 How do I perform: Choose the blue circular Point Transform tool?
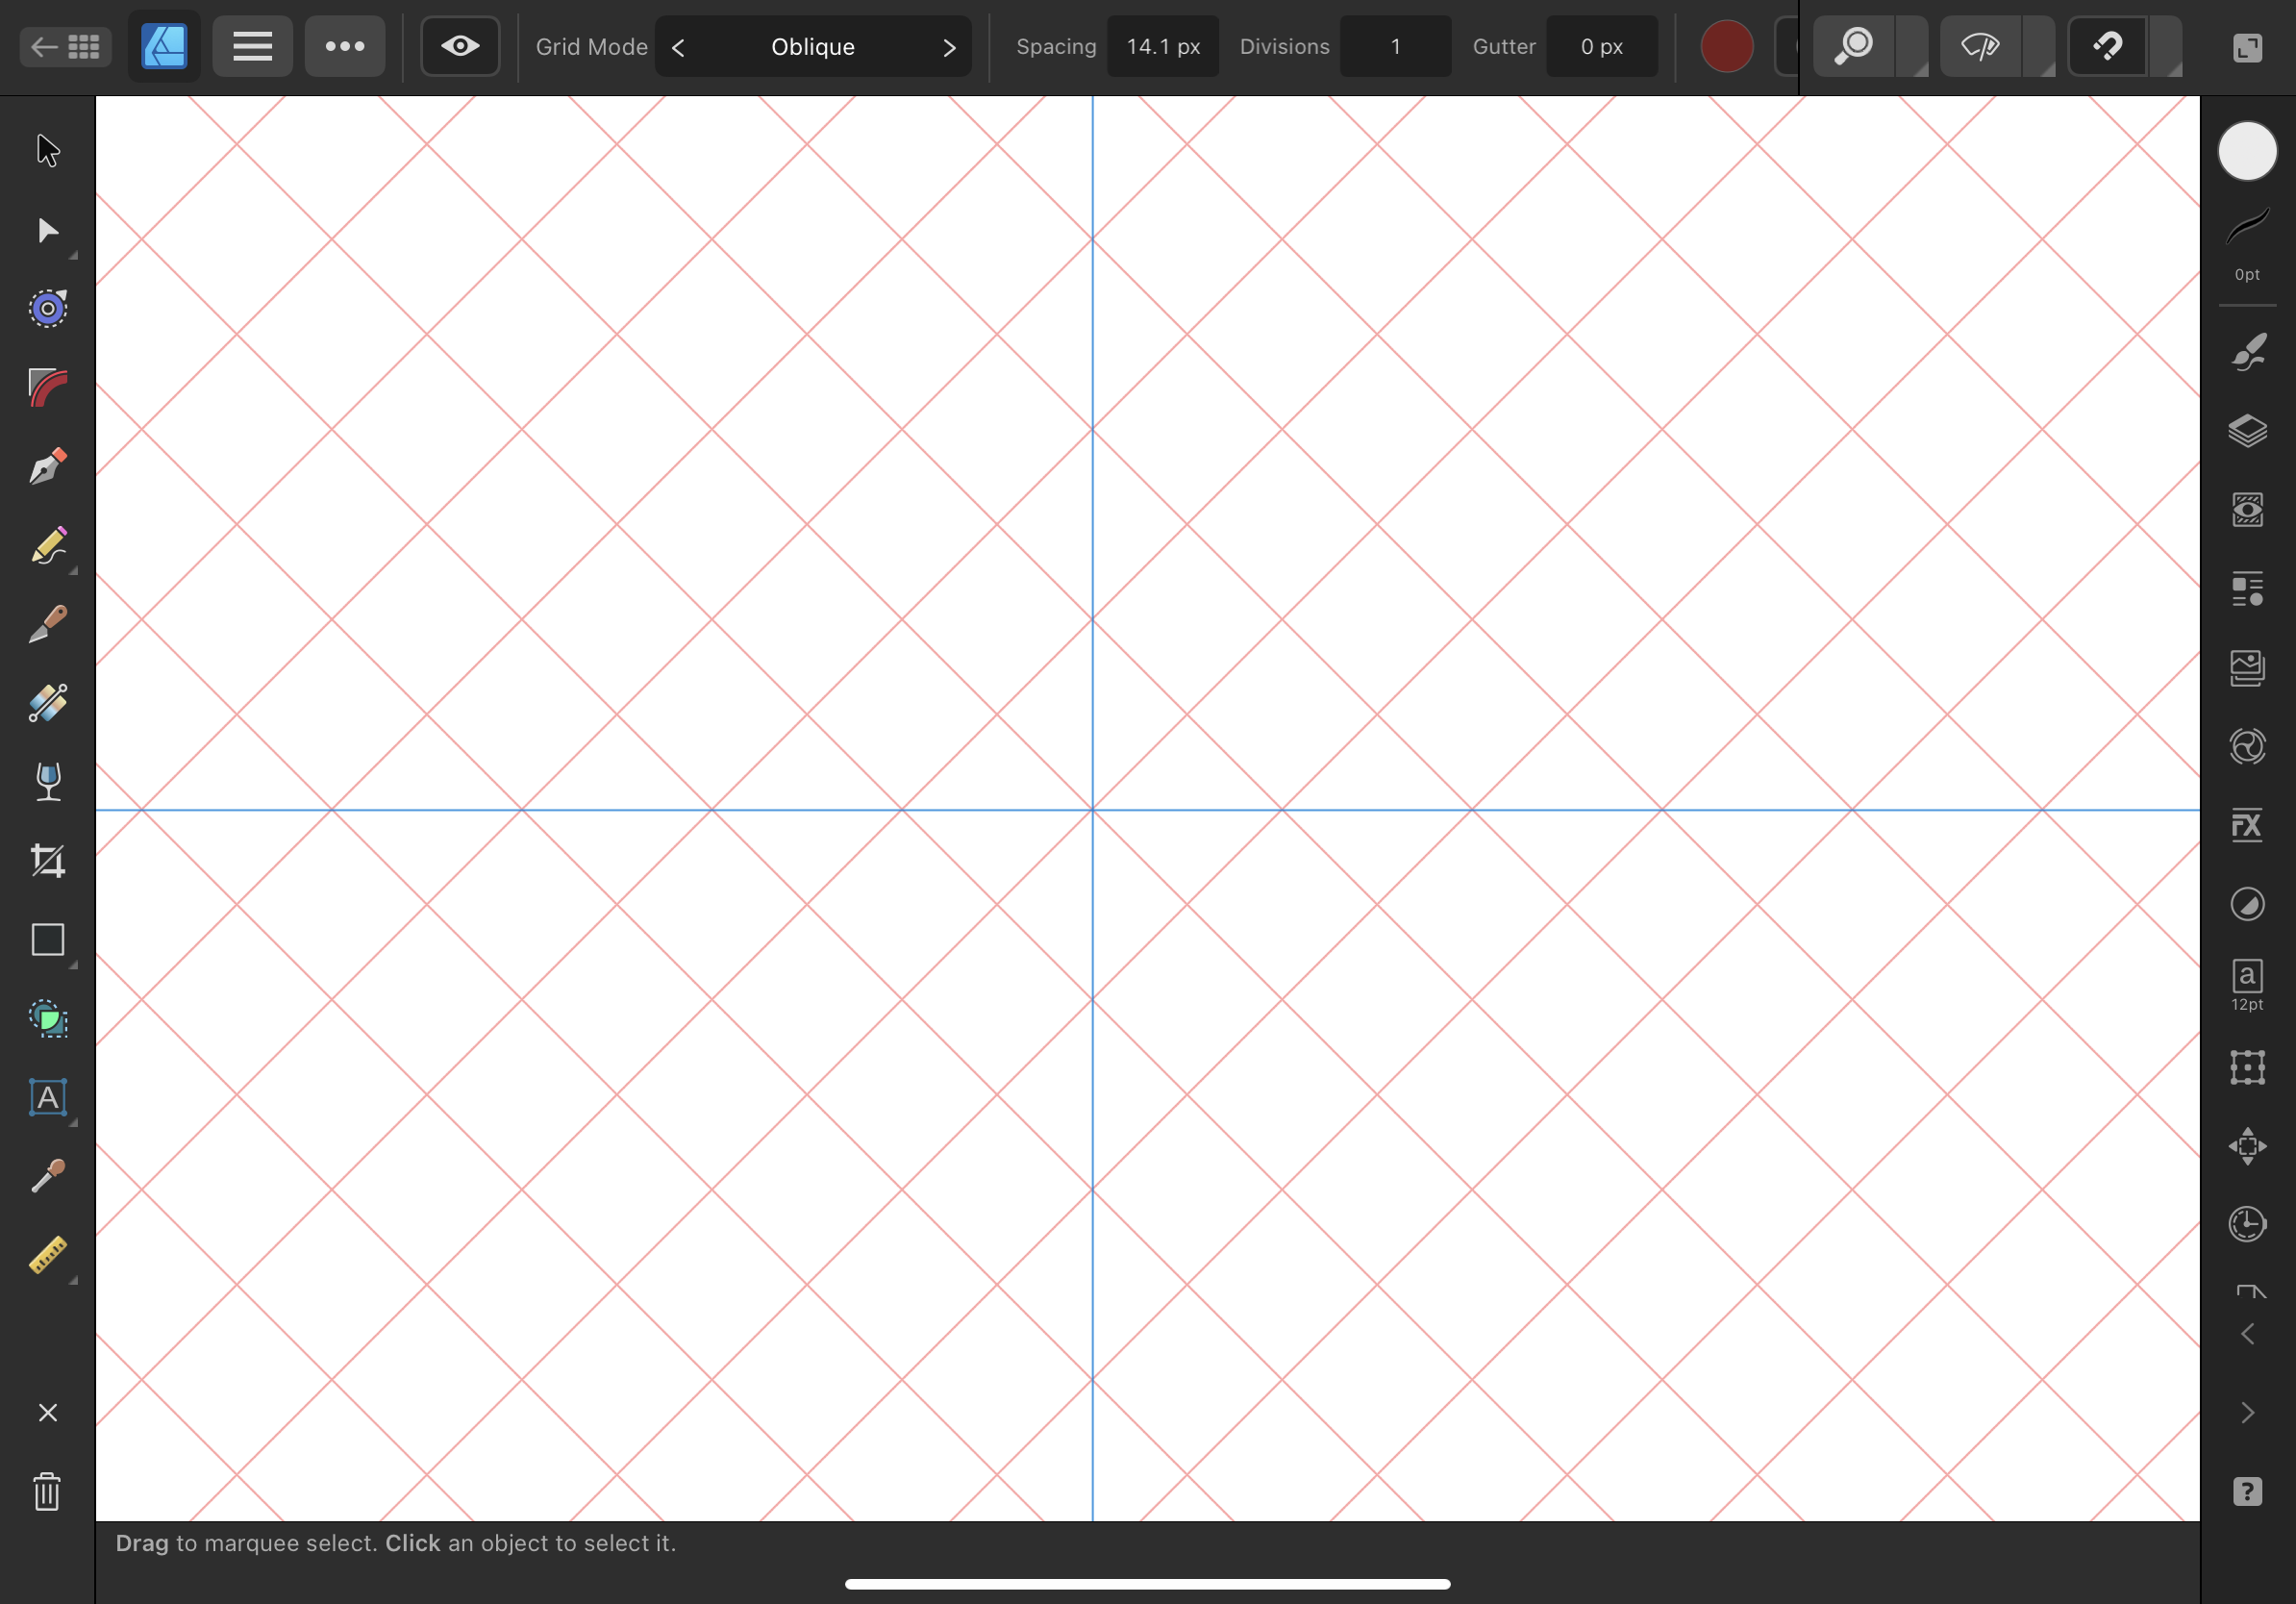tap(48, 309)
